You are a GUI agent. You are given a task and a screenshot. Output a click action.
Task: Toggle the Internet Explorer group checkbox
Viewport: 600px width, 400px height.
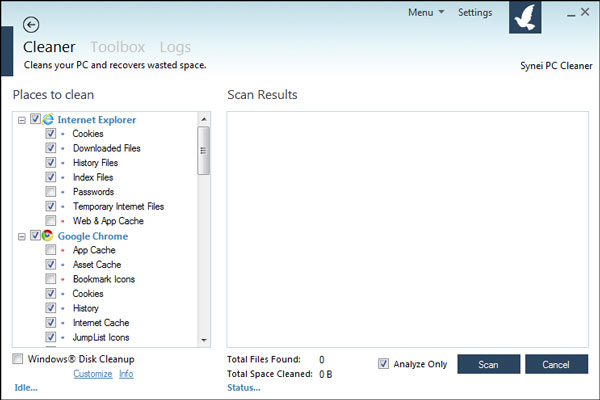tap(35, 119)
